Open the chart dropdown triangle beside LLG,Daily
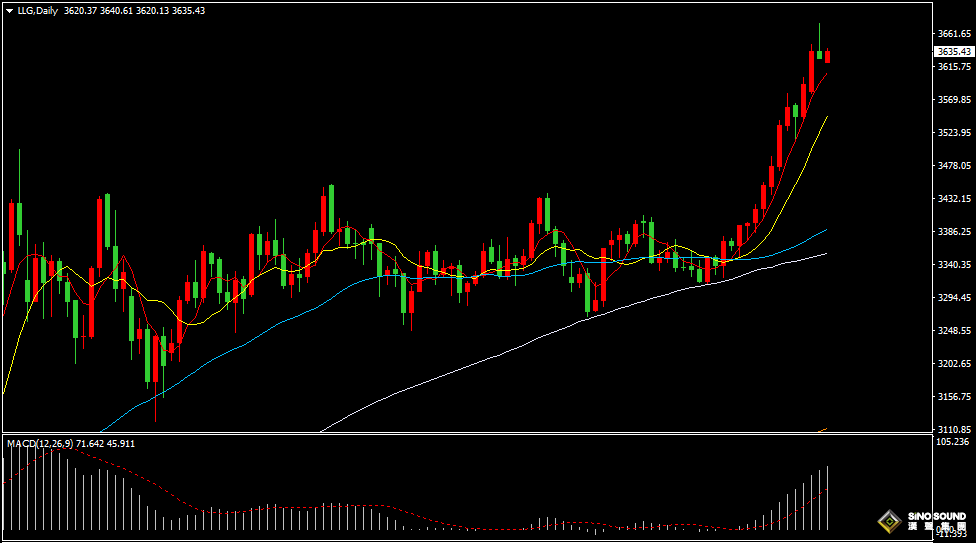This screenshot has height=543, width=976. coord(9,11)
